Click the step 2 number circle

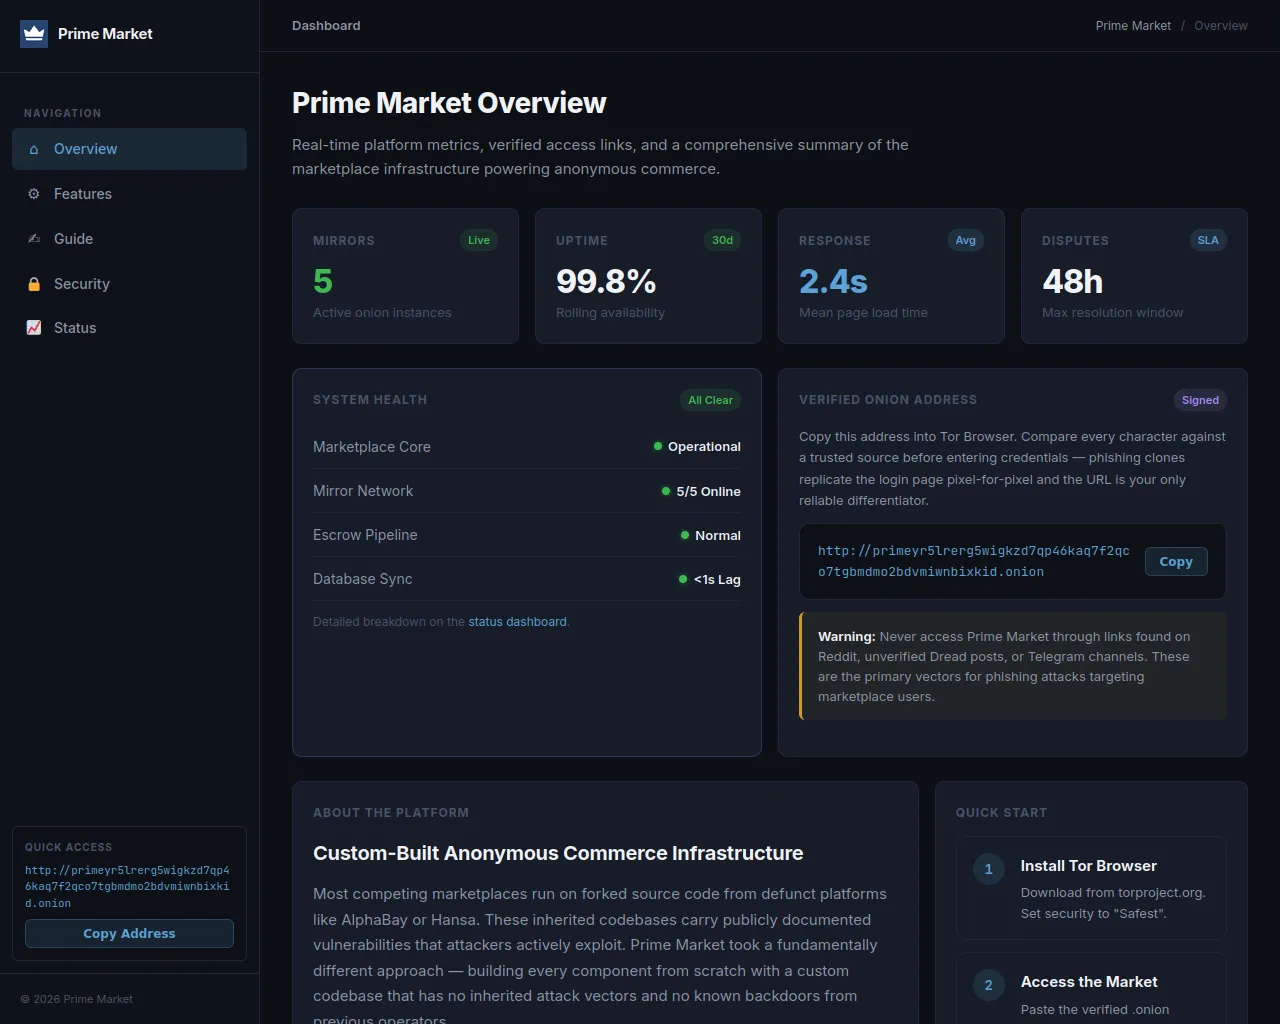988,985
